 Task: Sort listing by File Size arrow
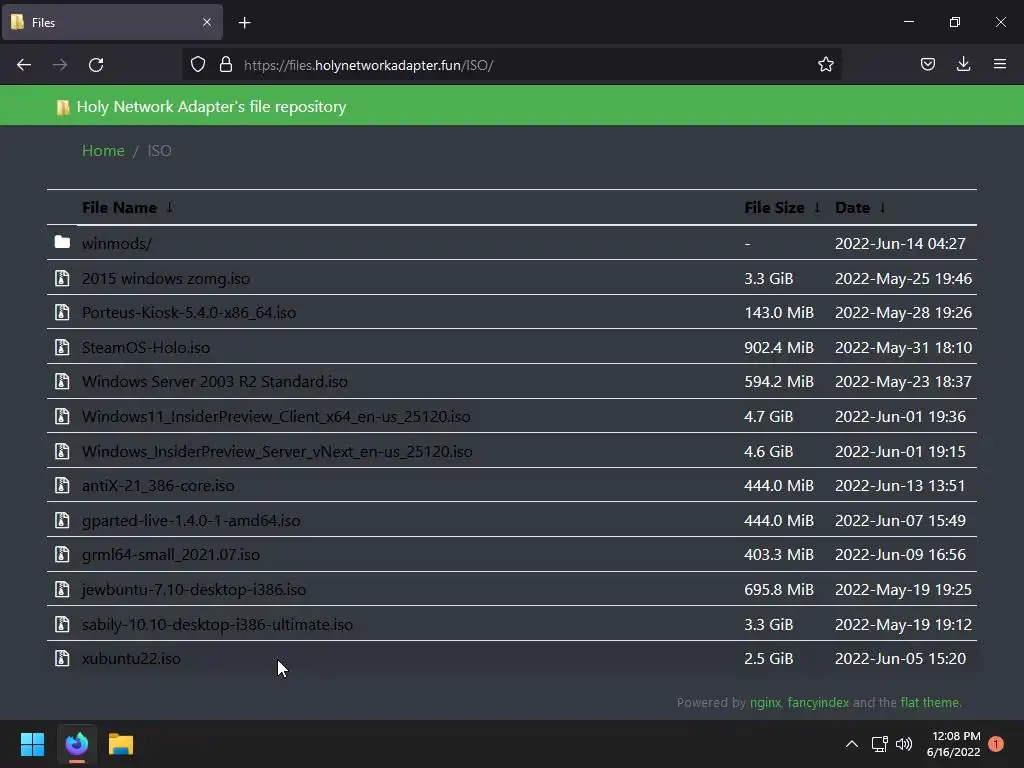(x=817, y=207)
